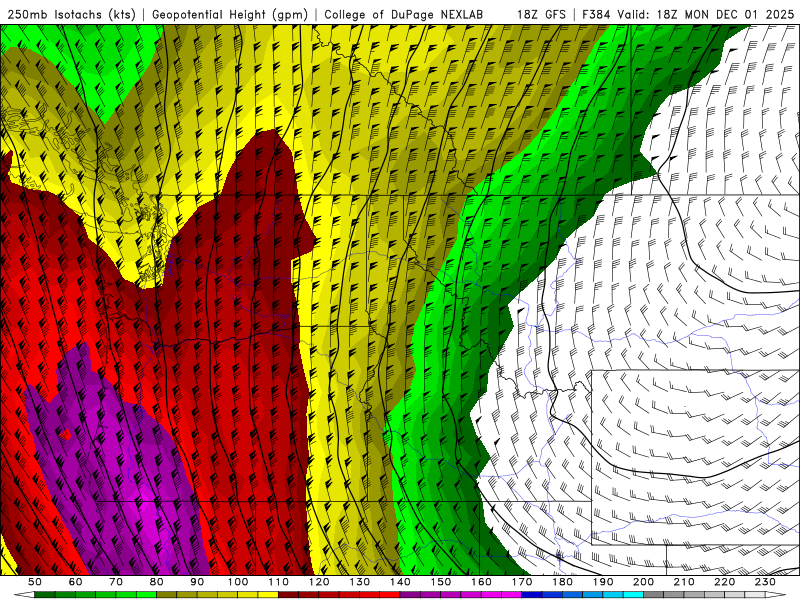Click the '220' colorbar label
Screen dimensions: 800x600
coord(725,582)
